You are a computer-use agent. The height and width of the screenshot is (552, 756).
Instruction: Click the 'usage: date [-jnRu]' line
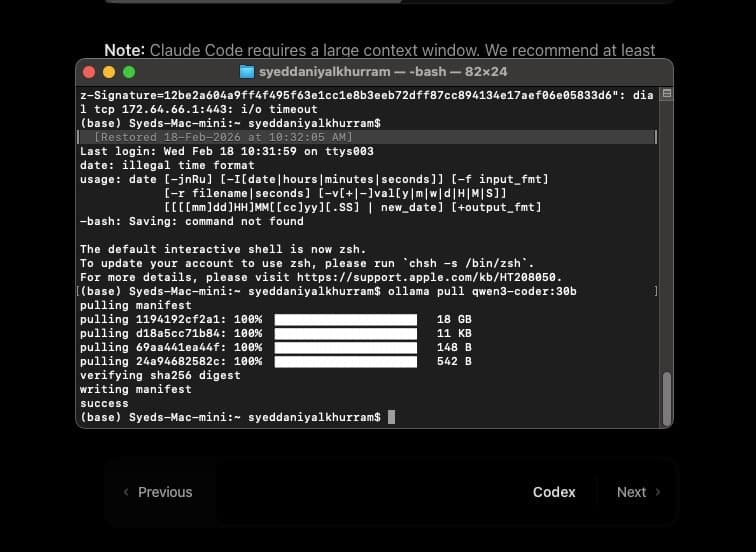coord(314,179)
